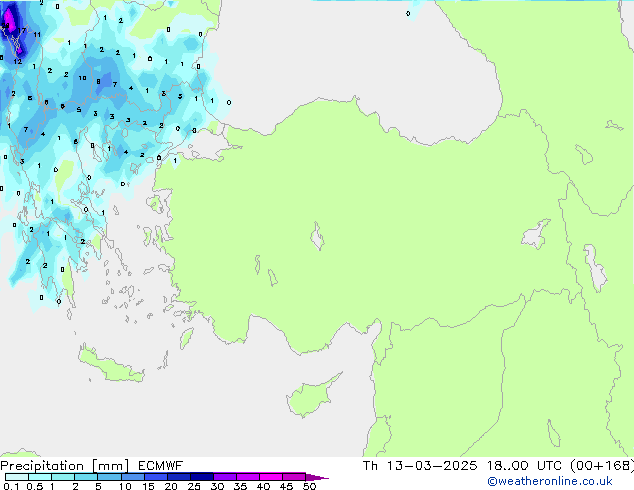Click the 5–10 mm legend color box
Viewport: 634px width, 490px height.
pyautogui.click(x=109, y=477)
